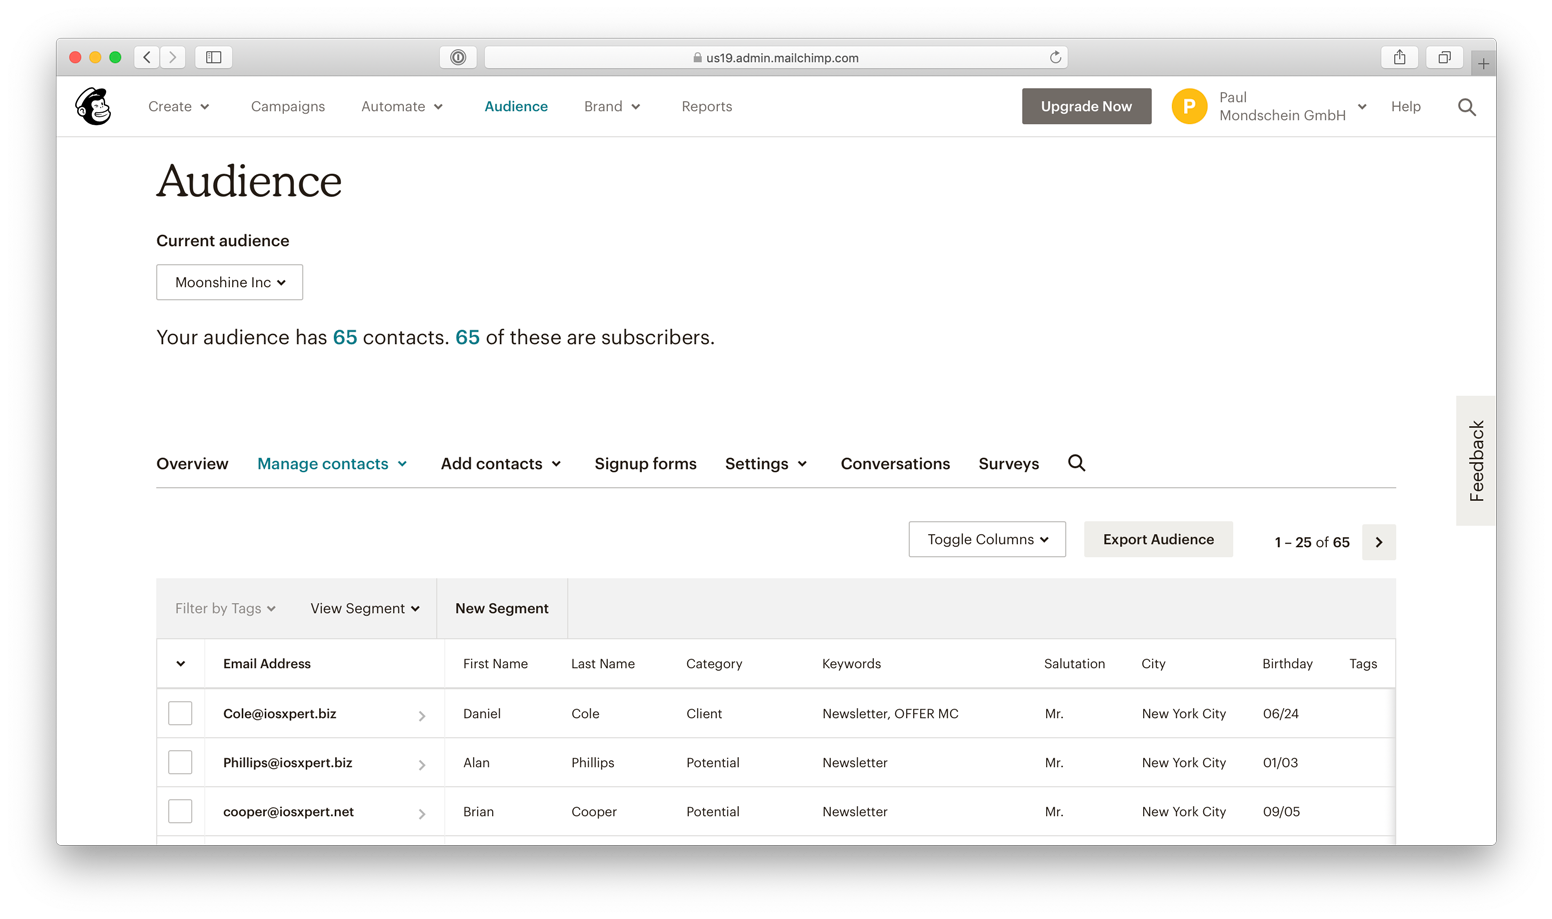
Task: Open cooper@iosxpert.net row arrow
Action: (x=422, y=813)
